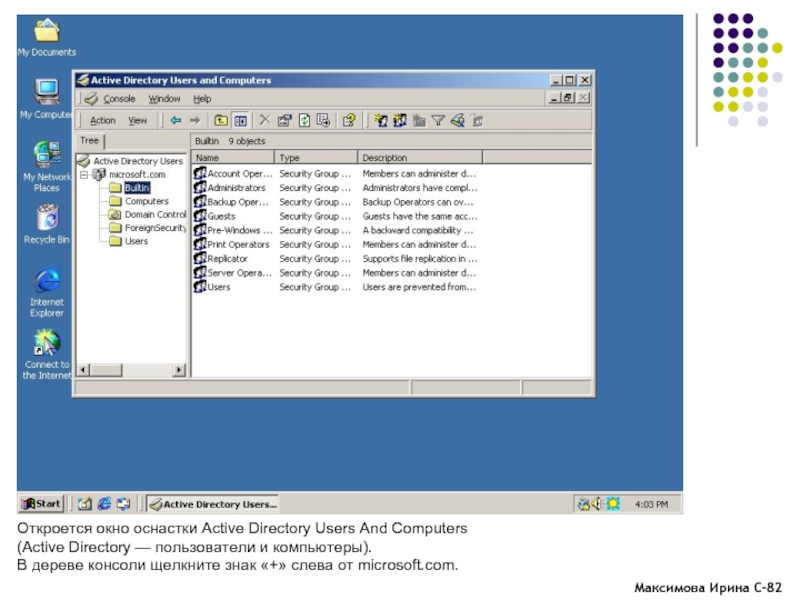Toggle the Show/Hide console tree button
The width and height of the screenshot is (800, 600).
[x=240, y=120]
